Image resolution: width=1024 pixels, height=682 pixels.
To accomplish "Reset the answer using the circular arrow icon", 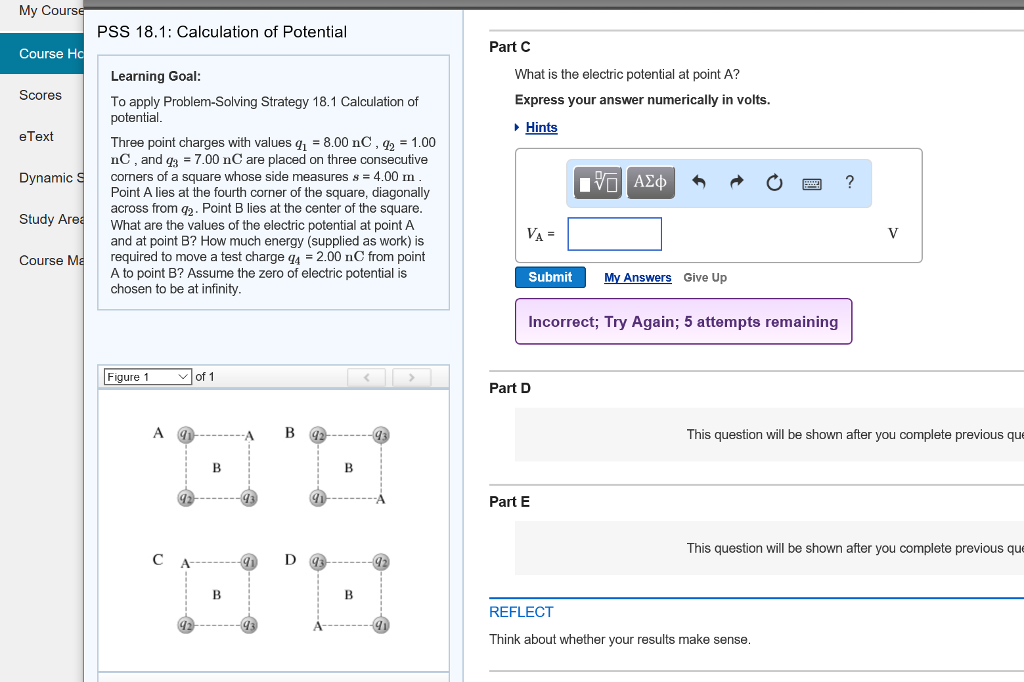I will pyautogui.click(x=773, y=182).
